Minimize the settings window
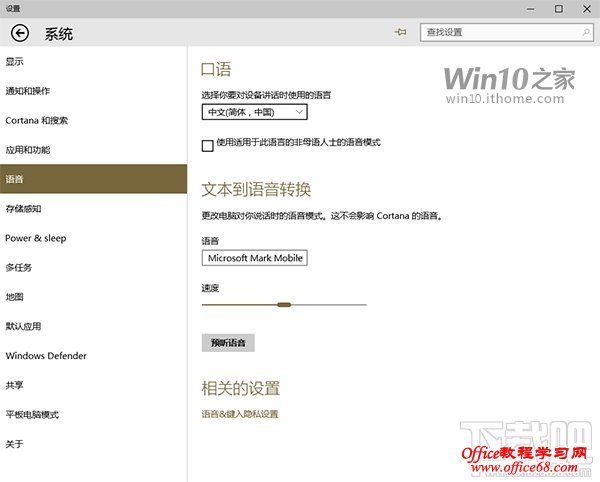Screen dimensions: 600x482 click(530, 9)
